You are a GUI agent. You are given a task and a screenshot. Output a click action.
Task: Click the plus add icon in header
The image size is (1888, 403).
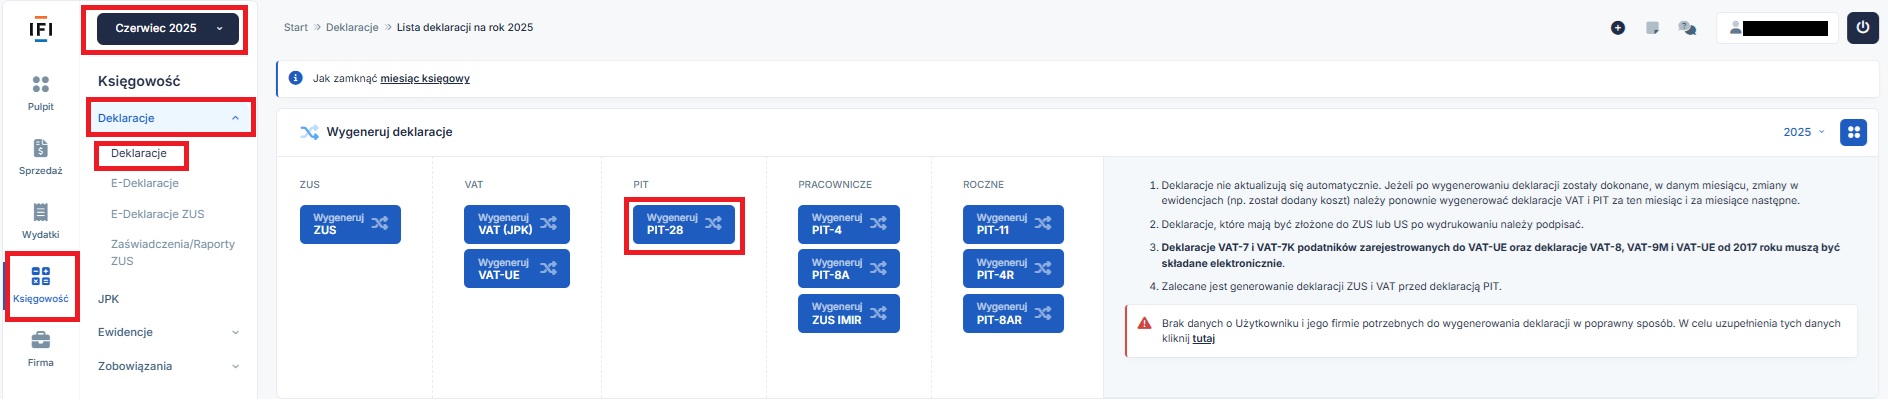(1618, 28)
